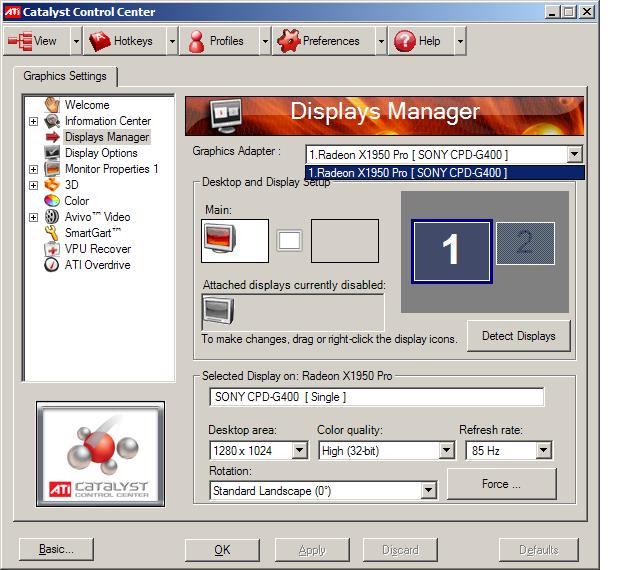Click the ATI logo in title bar
The height and width of the screenshot is (570, 640).
click(12, 12)
